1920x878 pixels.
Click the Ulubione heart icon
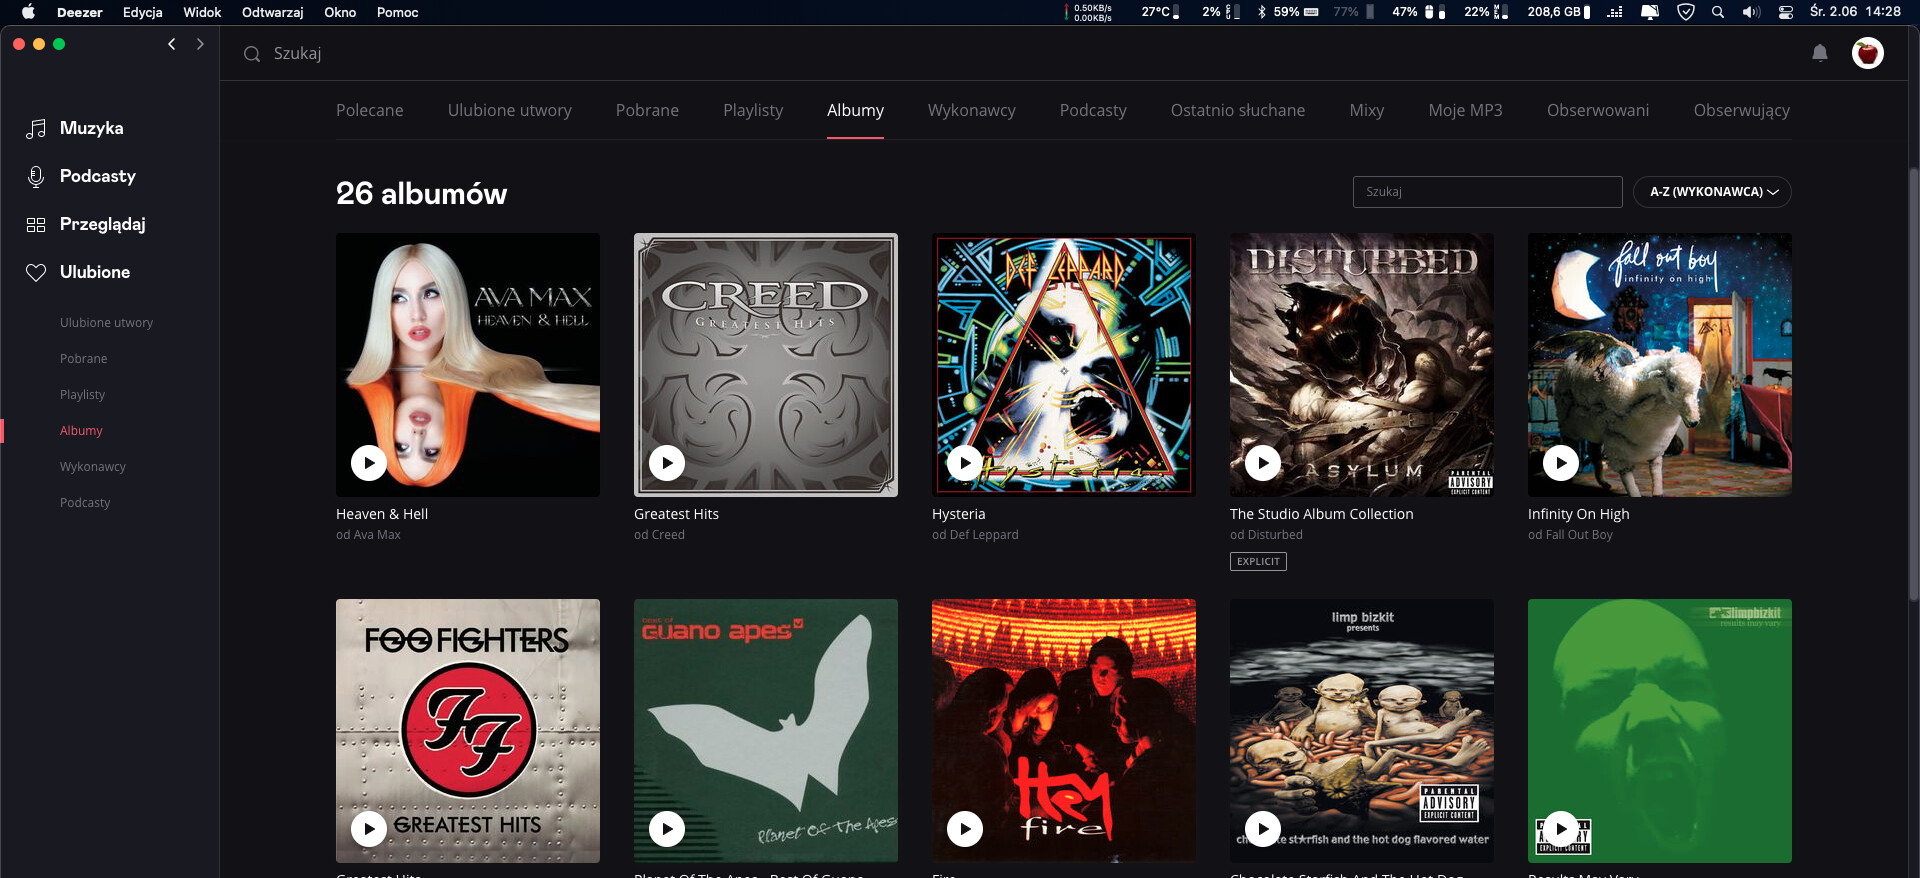36,272
